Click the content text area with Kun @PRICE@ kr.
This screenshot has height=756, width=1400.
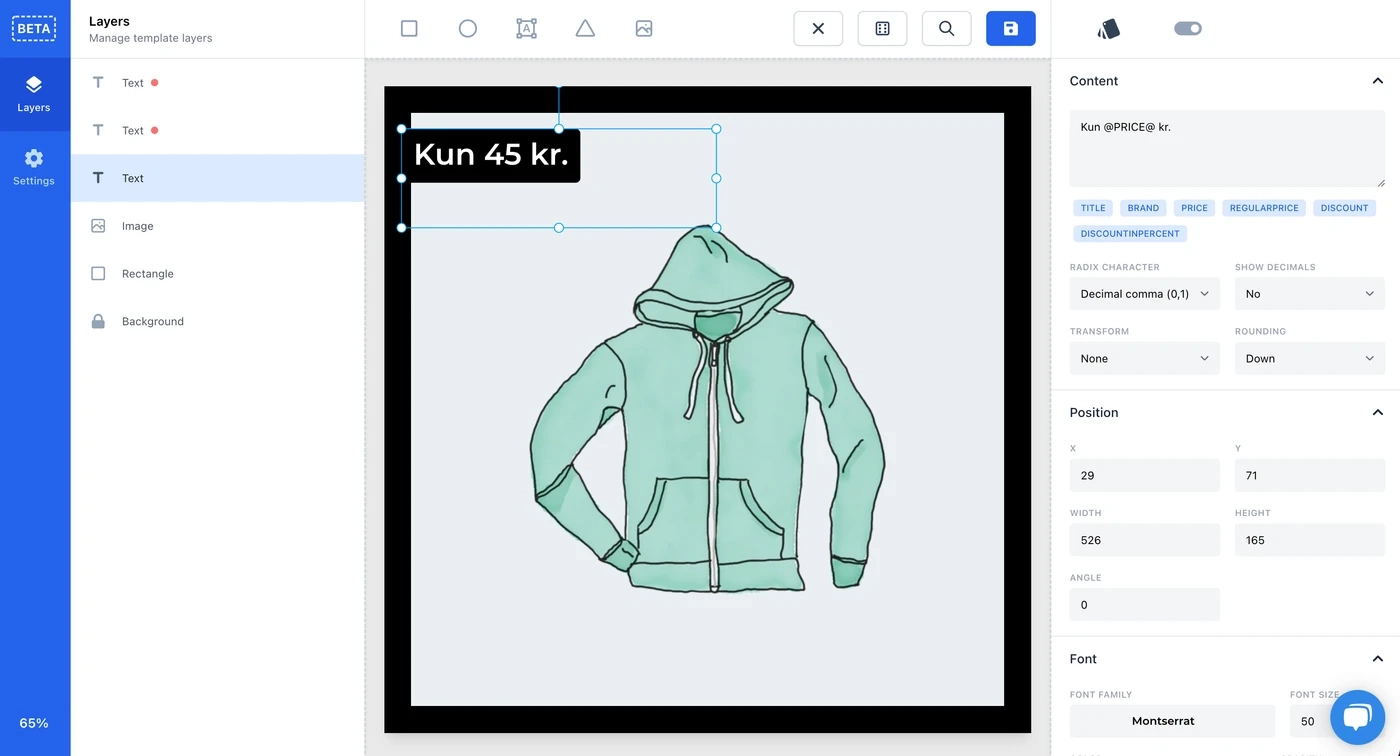[1227, 149]
